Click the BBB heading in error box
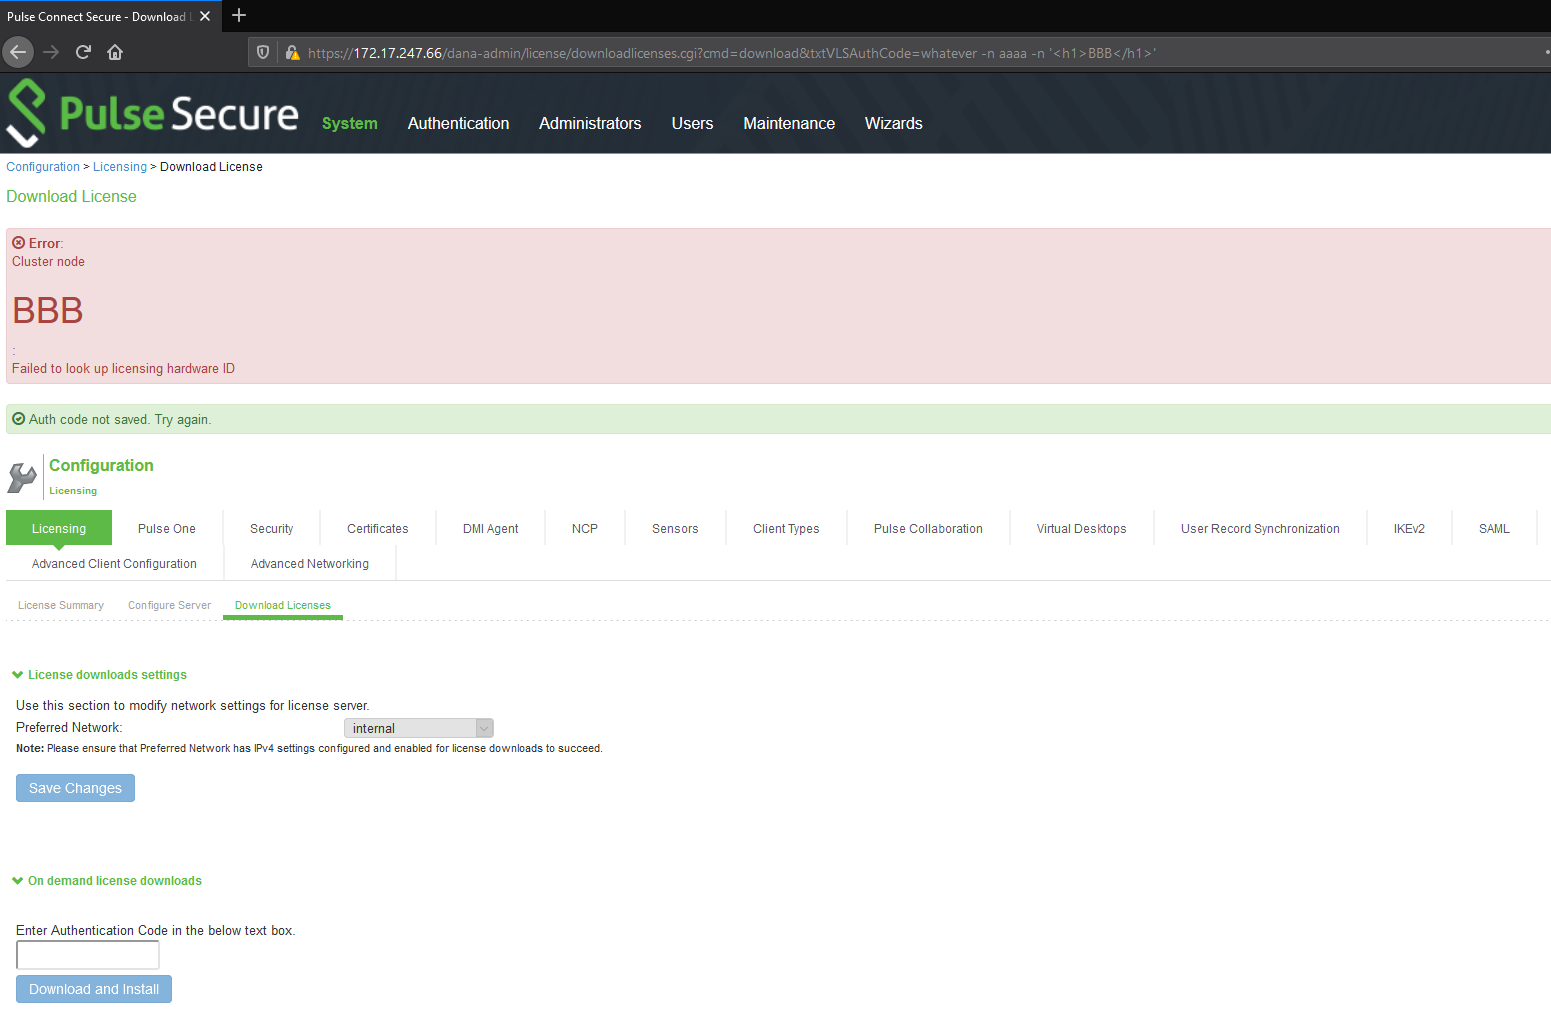Screen dimensions: 1551x1018 pyautogui.click(x=47, y=311)
